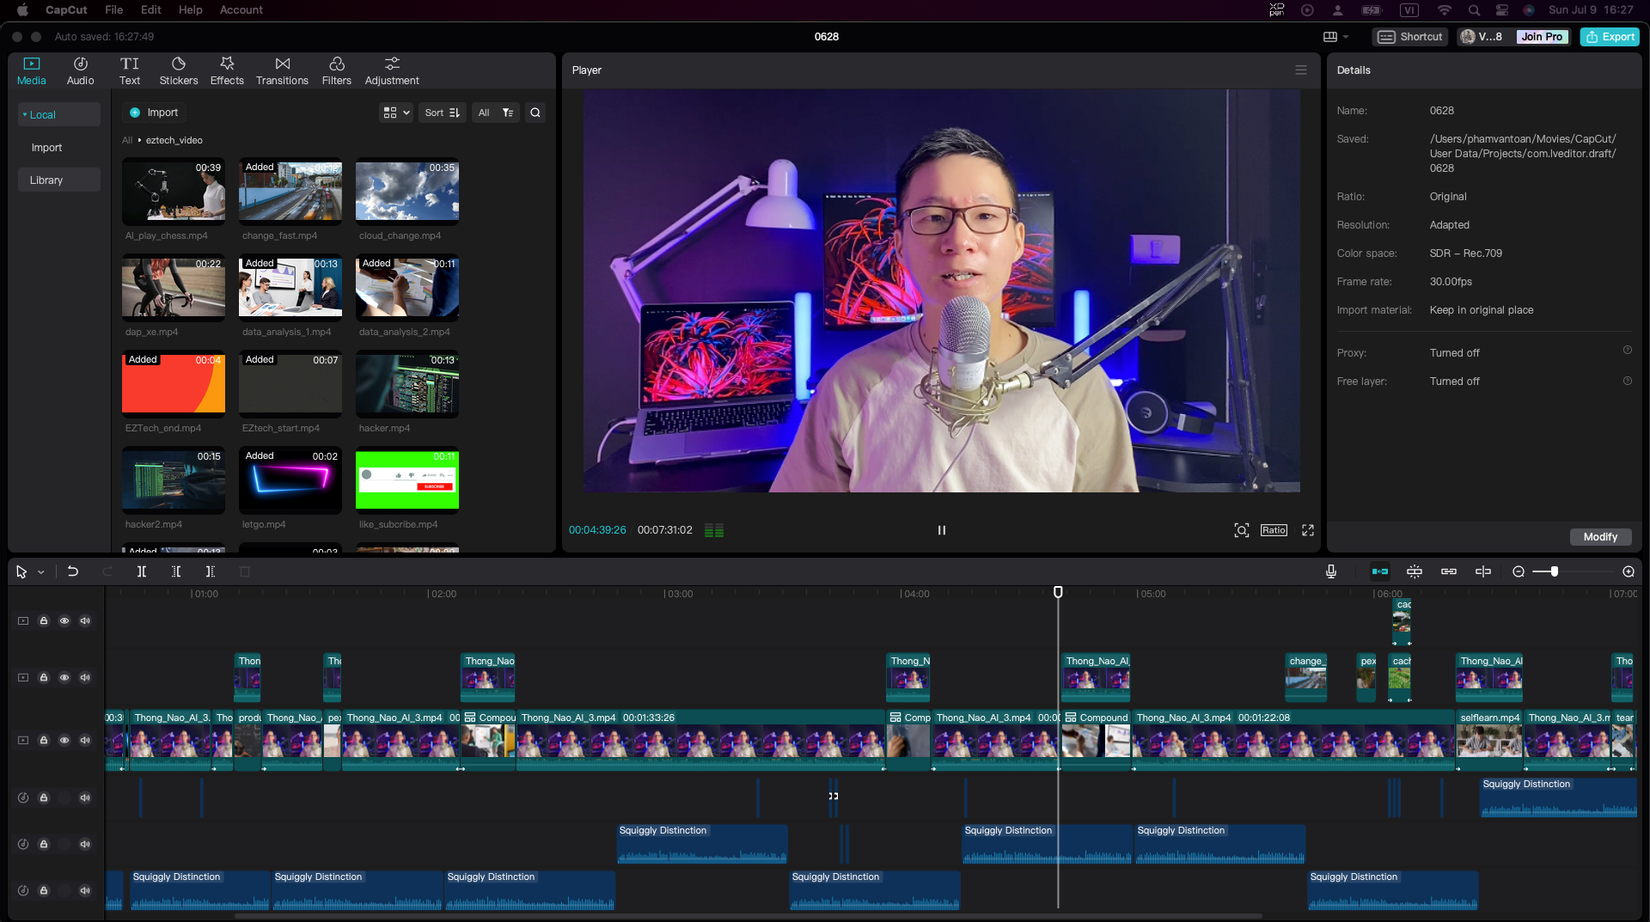
Task: Click the Export button
Action: pos(1610,37)
